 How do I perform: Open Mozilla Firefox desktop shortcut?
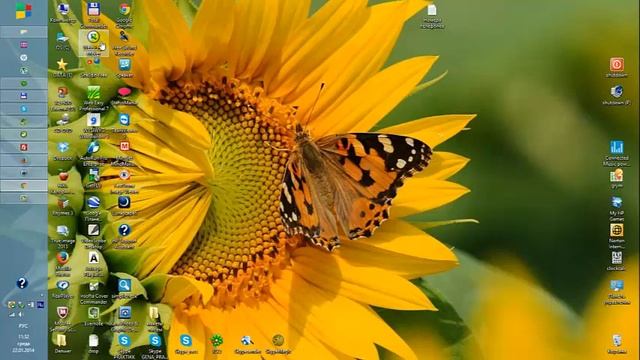pyautogui.click(x=63, y=264)
